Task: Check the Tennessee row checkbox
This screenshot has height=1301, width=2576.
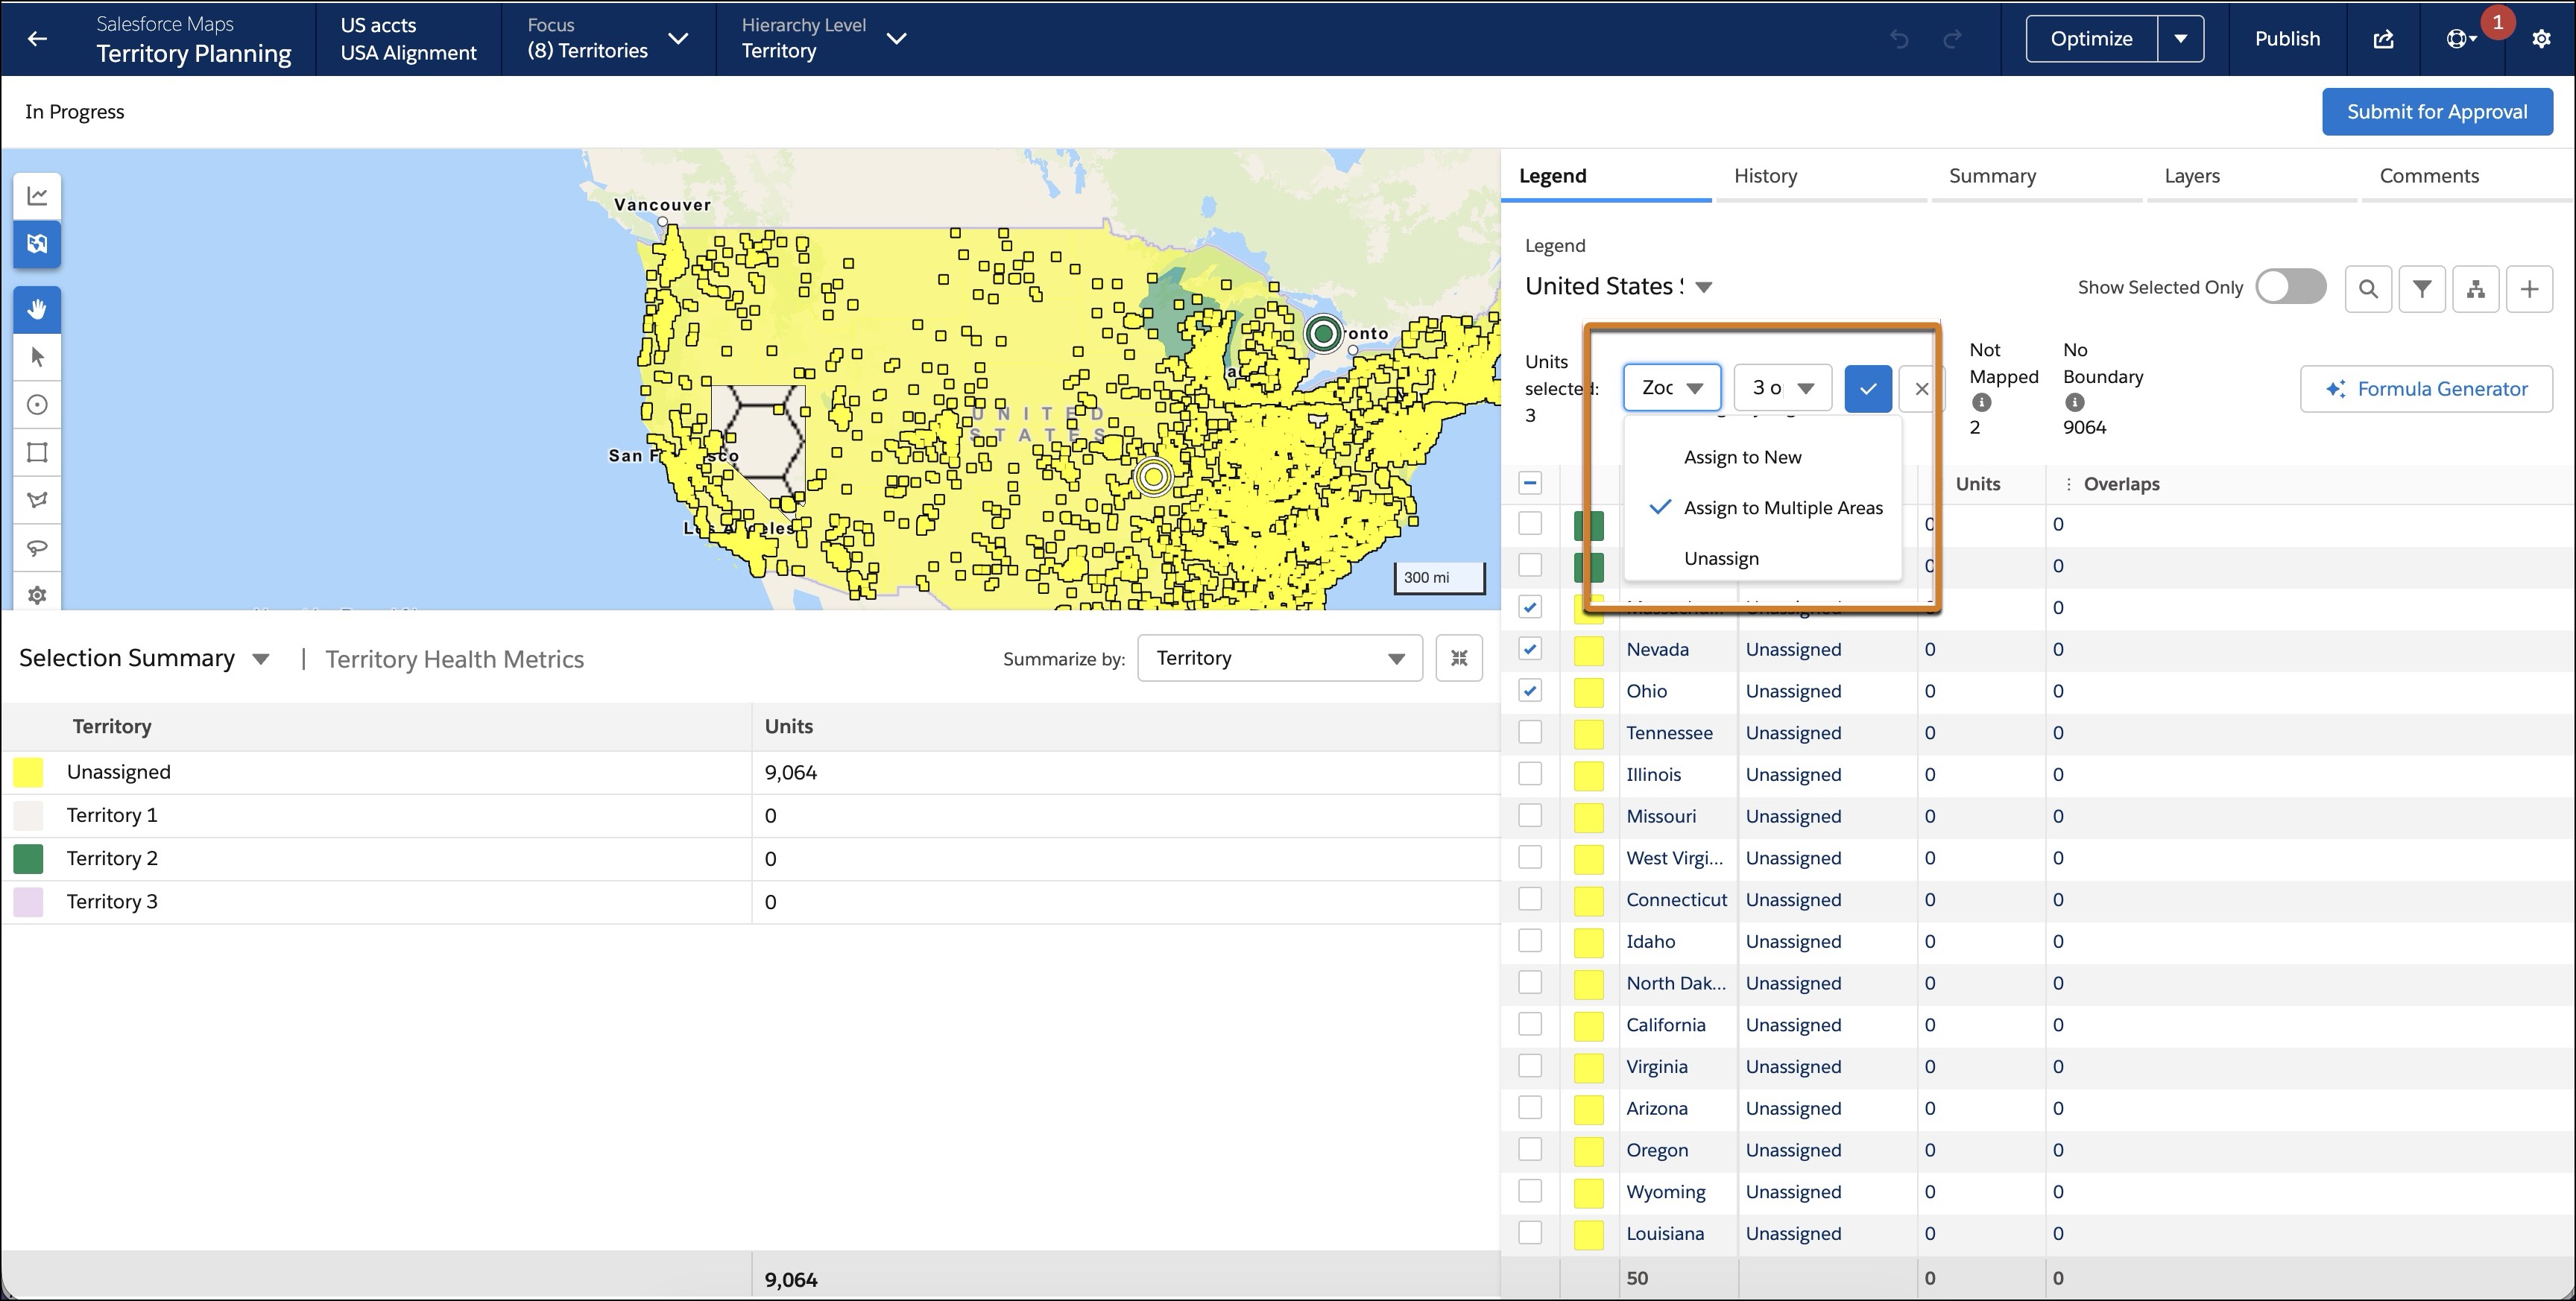Action: [x=1530, y=732]
